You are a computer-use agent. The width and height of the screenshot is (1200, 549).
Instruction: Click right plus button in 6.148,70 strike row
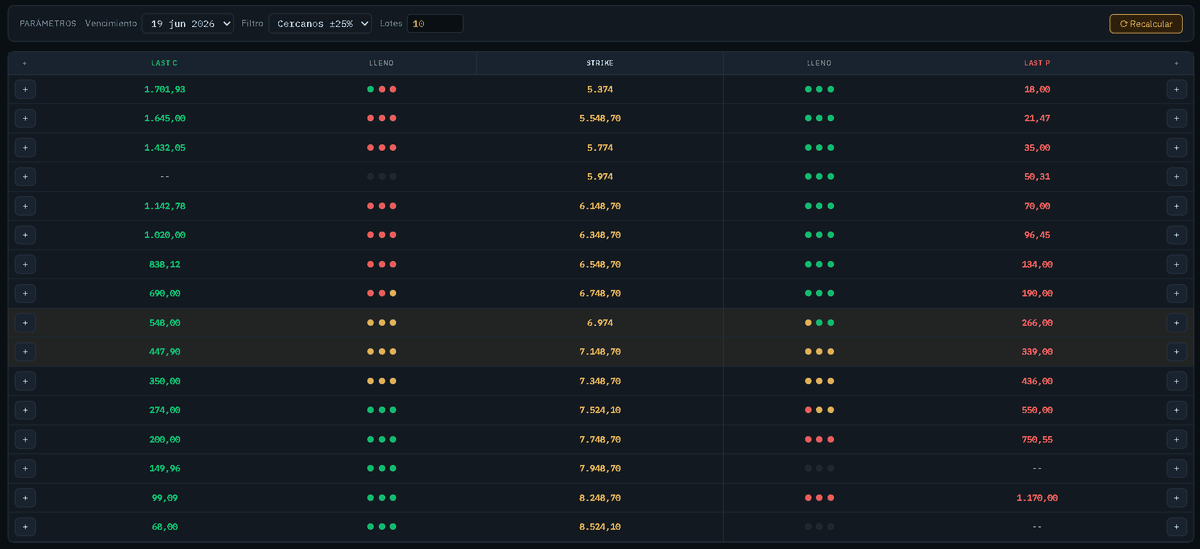[x=1175, y=206]
